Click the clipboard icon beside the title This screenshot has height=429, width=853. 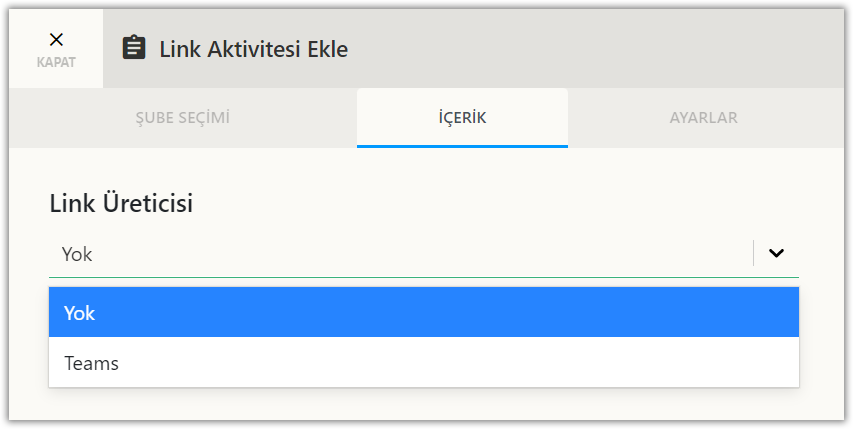tap(134, 48)
